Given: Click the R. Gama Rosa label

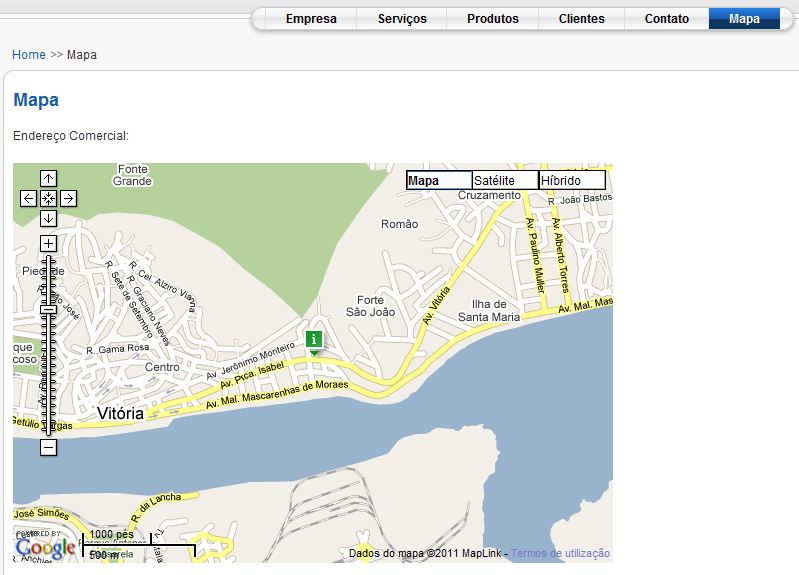Looking at the screenshot, I should (118, 349).
